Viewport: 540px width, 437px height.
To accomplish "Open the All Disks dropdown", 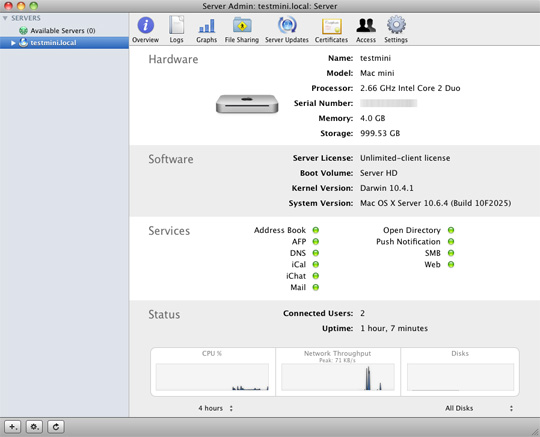I will point(479,408).
